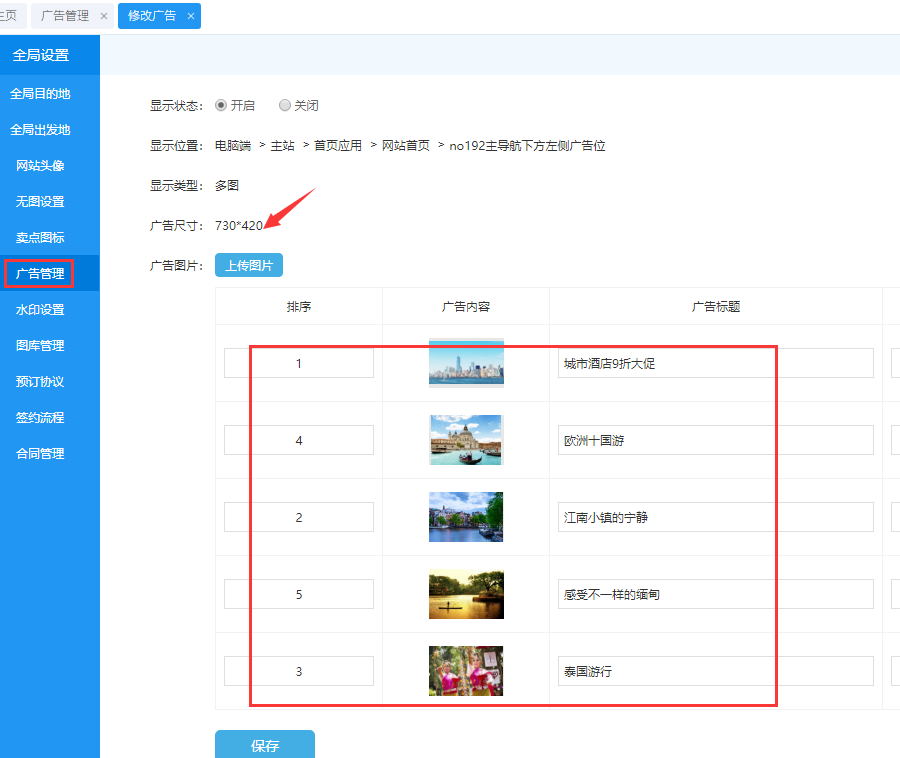Select the 关闭 radio button
900x758 pixels.
[285, 105]
